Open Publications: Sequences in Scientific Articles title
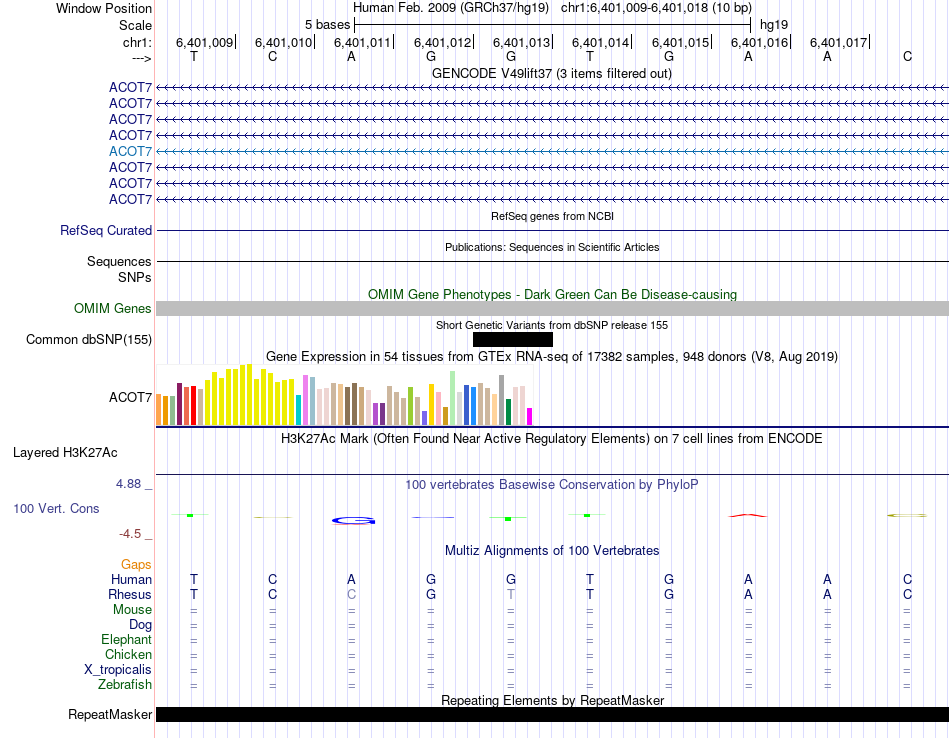The width and height of the screenshot is (950, 738). (552, 247)
